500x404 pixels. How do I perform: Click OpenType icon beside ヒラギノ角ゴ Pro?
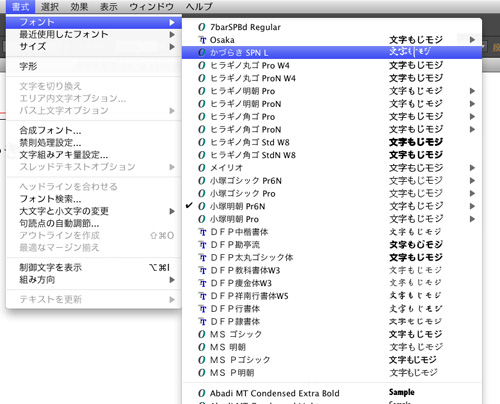click(x=202, y=117)
